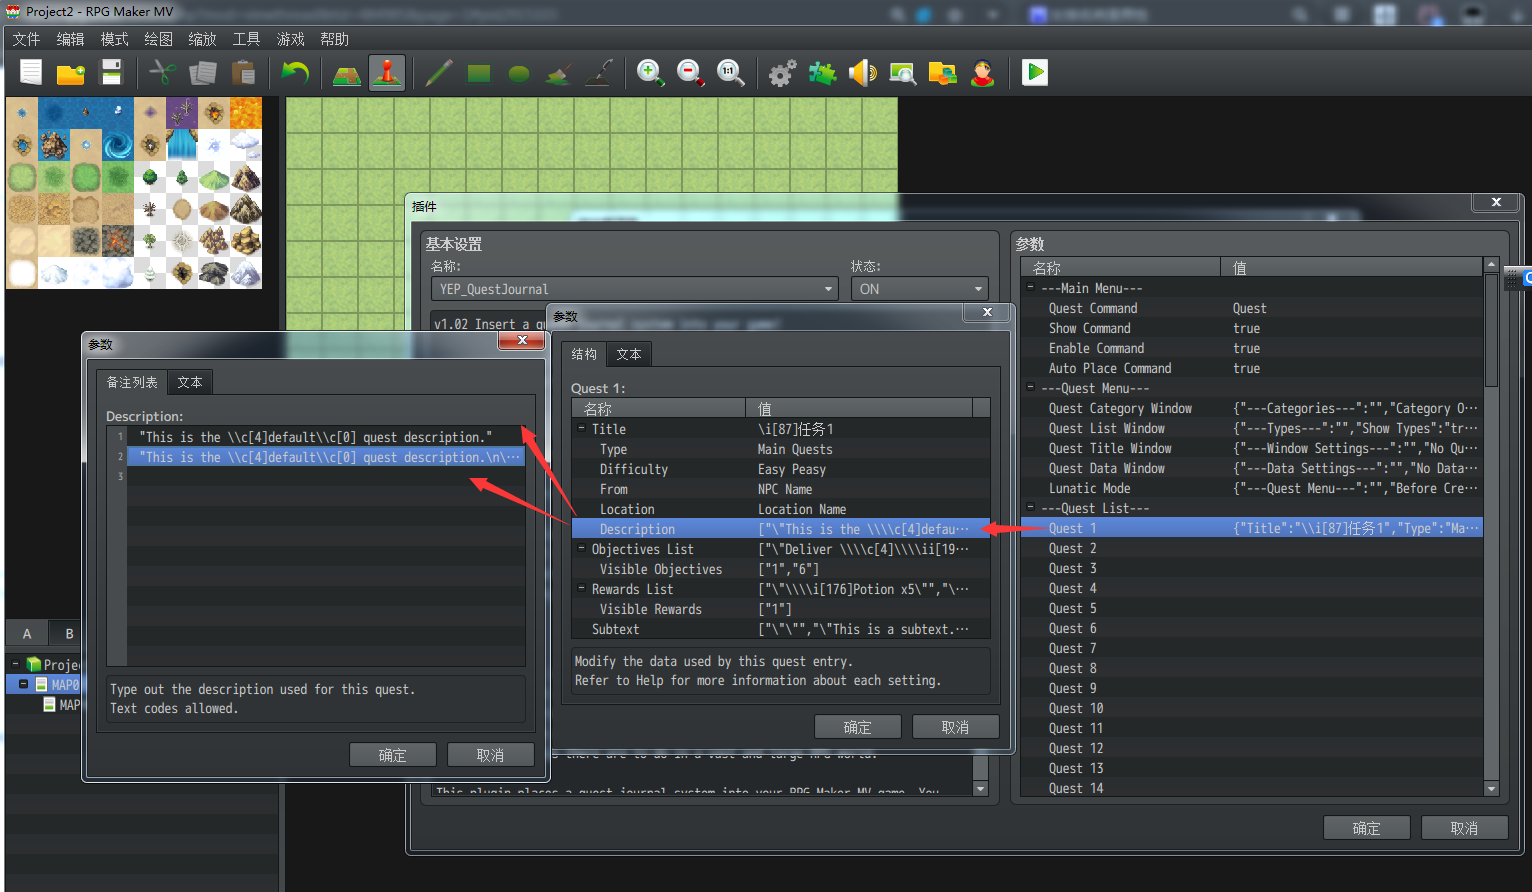This screenshot has height=892, width=1532.
Task: Select the Event mode icon
Action: tap(387, 73)
